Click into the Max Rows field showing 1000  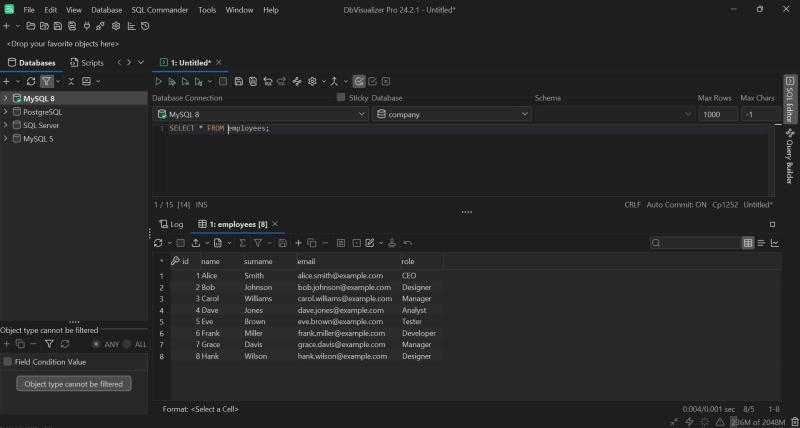[717, 114]
